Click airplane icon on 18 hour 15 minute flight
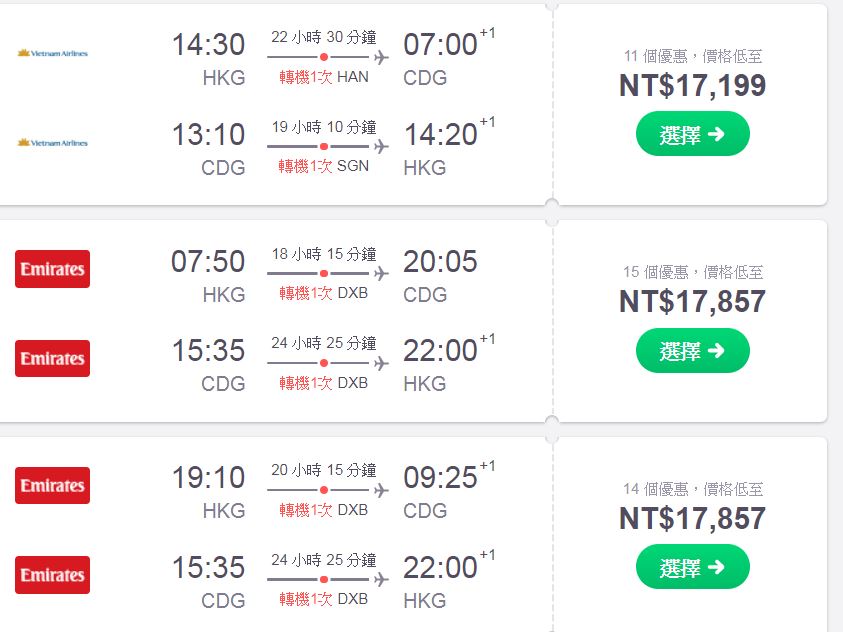The image size is (843, 632). 381,274
